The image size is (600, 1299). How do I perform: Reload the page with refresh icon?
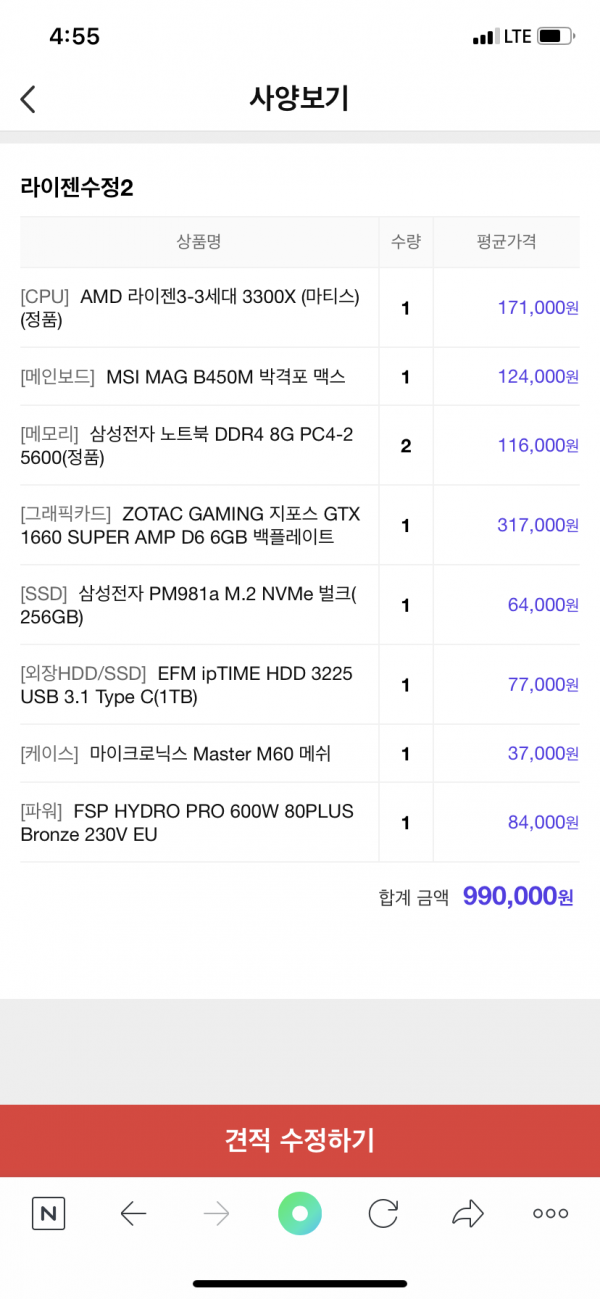pyautogui.click(x=383, y=1214)
